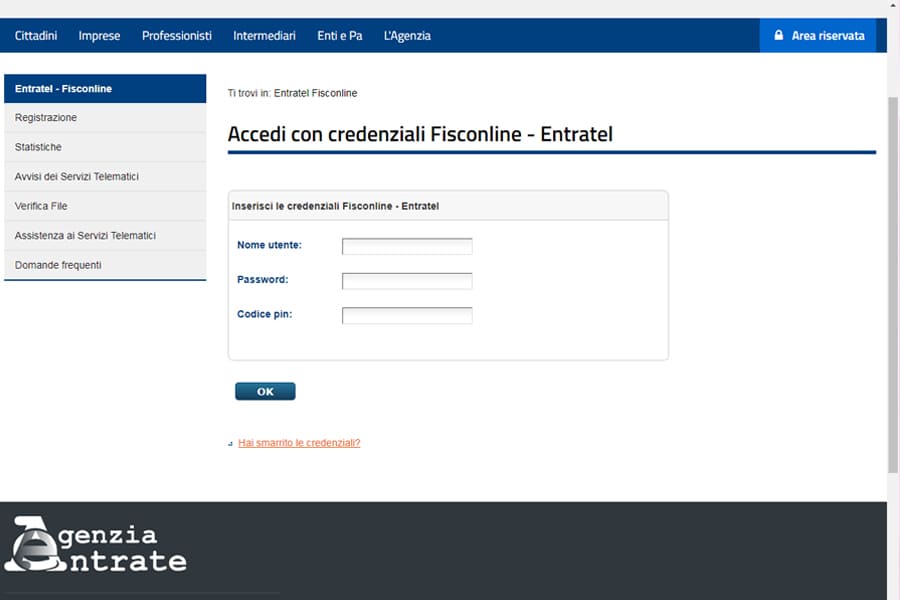Click the lock icon in Area riservata
The width and height of the screenshot is (900, 600).
[x=778, y=35]
